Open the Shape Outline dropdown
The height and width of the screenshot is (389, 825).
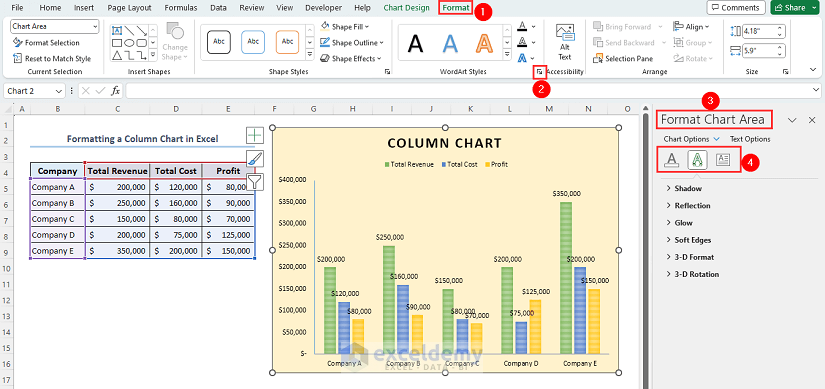coord(352,43)
